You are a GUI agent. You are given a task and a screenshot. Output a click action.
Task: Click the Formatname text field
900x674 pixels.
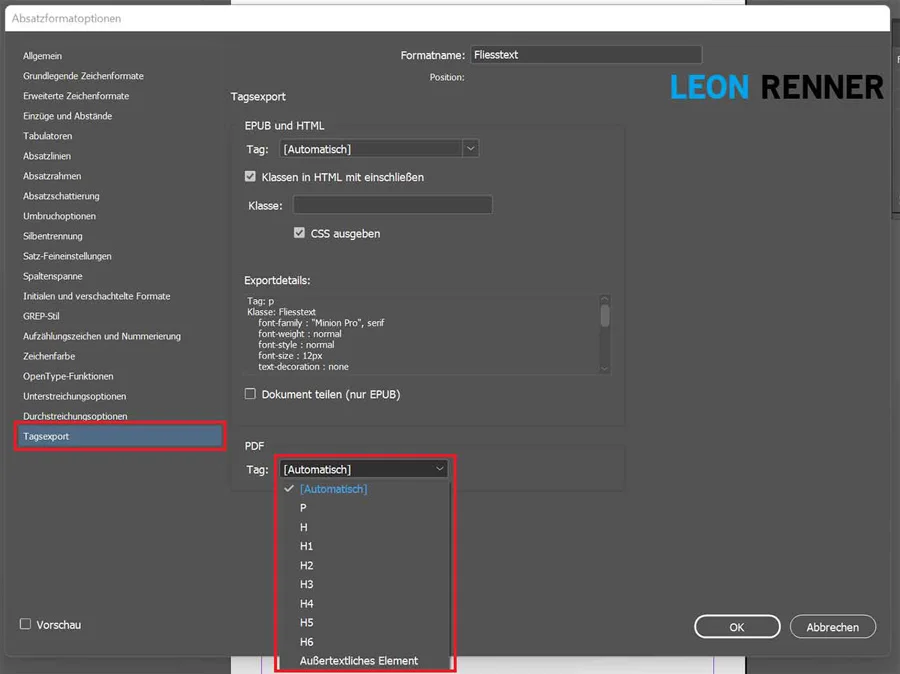pyautogui.click(x=587, y=55)
